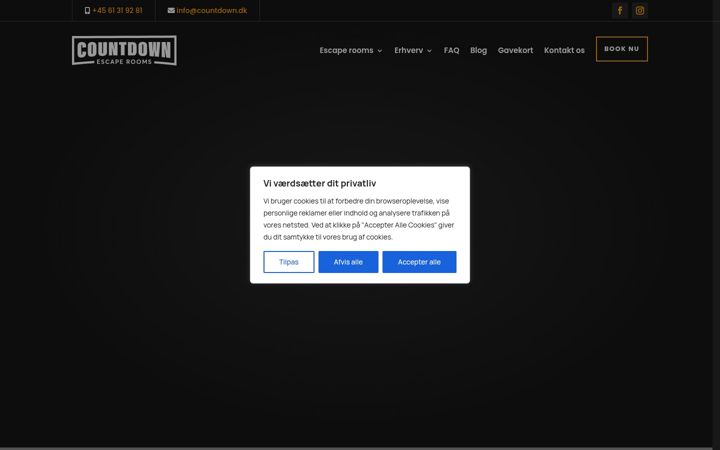Click Tilpas to customize cookies
The image size is (720, 450).
(289, 262)
